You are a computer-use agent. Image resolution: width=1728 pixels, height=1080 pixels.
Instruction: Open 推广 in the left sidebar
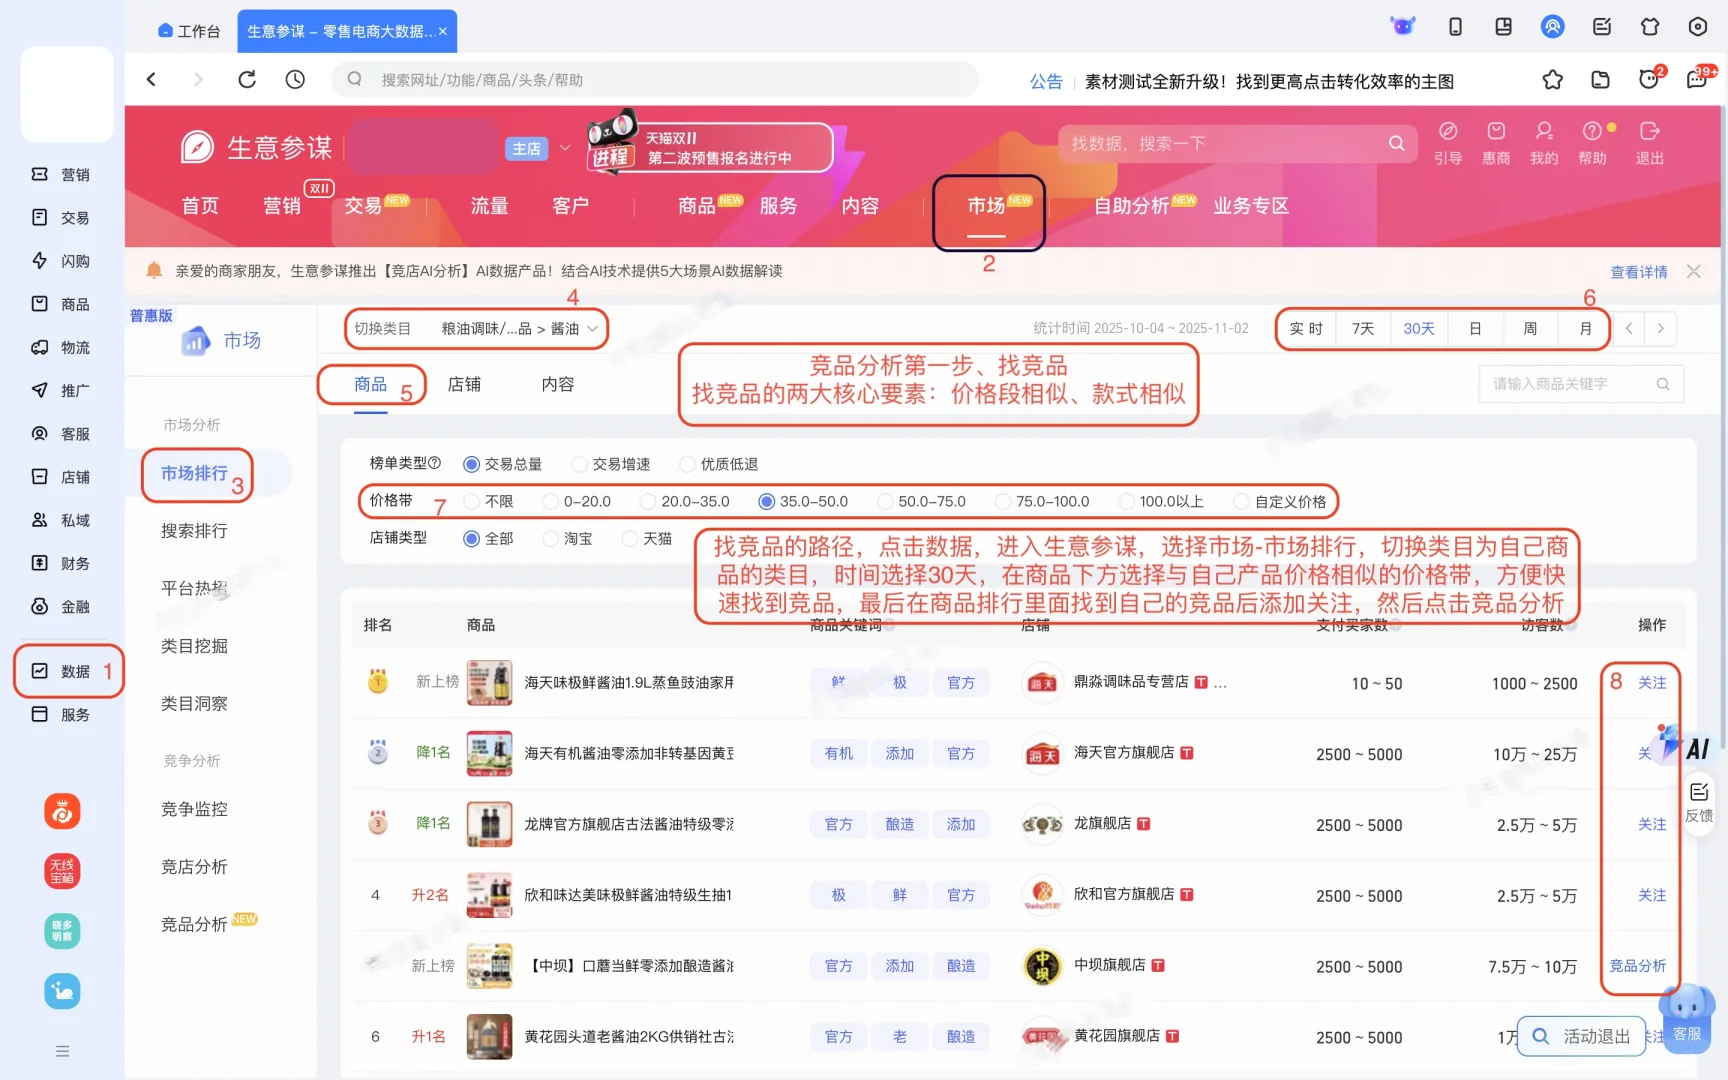pyautogui.click(x=62, y=390)
